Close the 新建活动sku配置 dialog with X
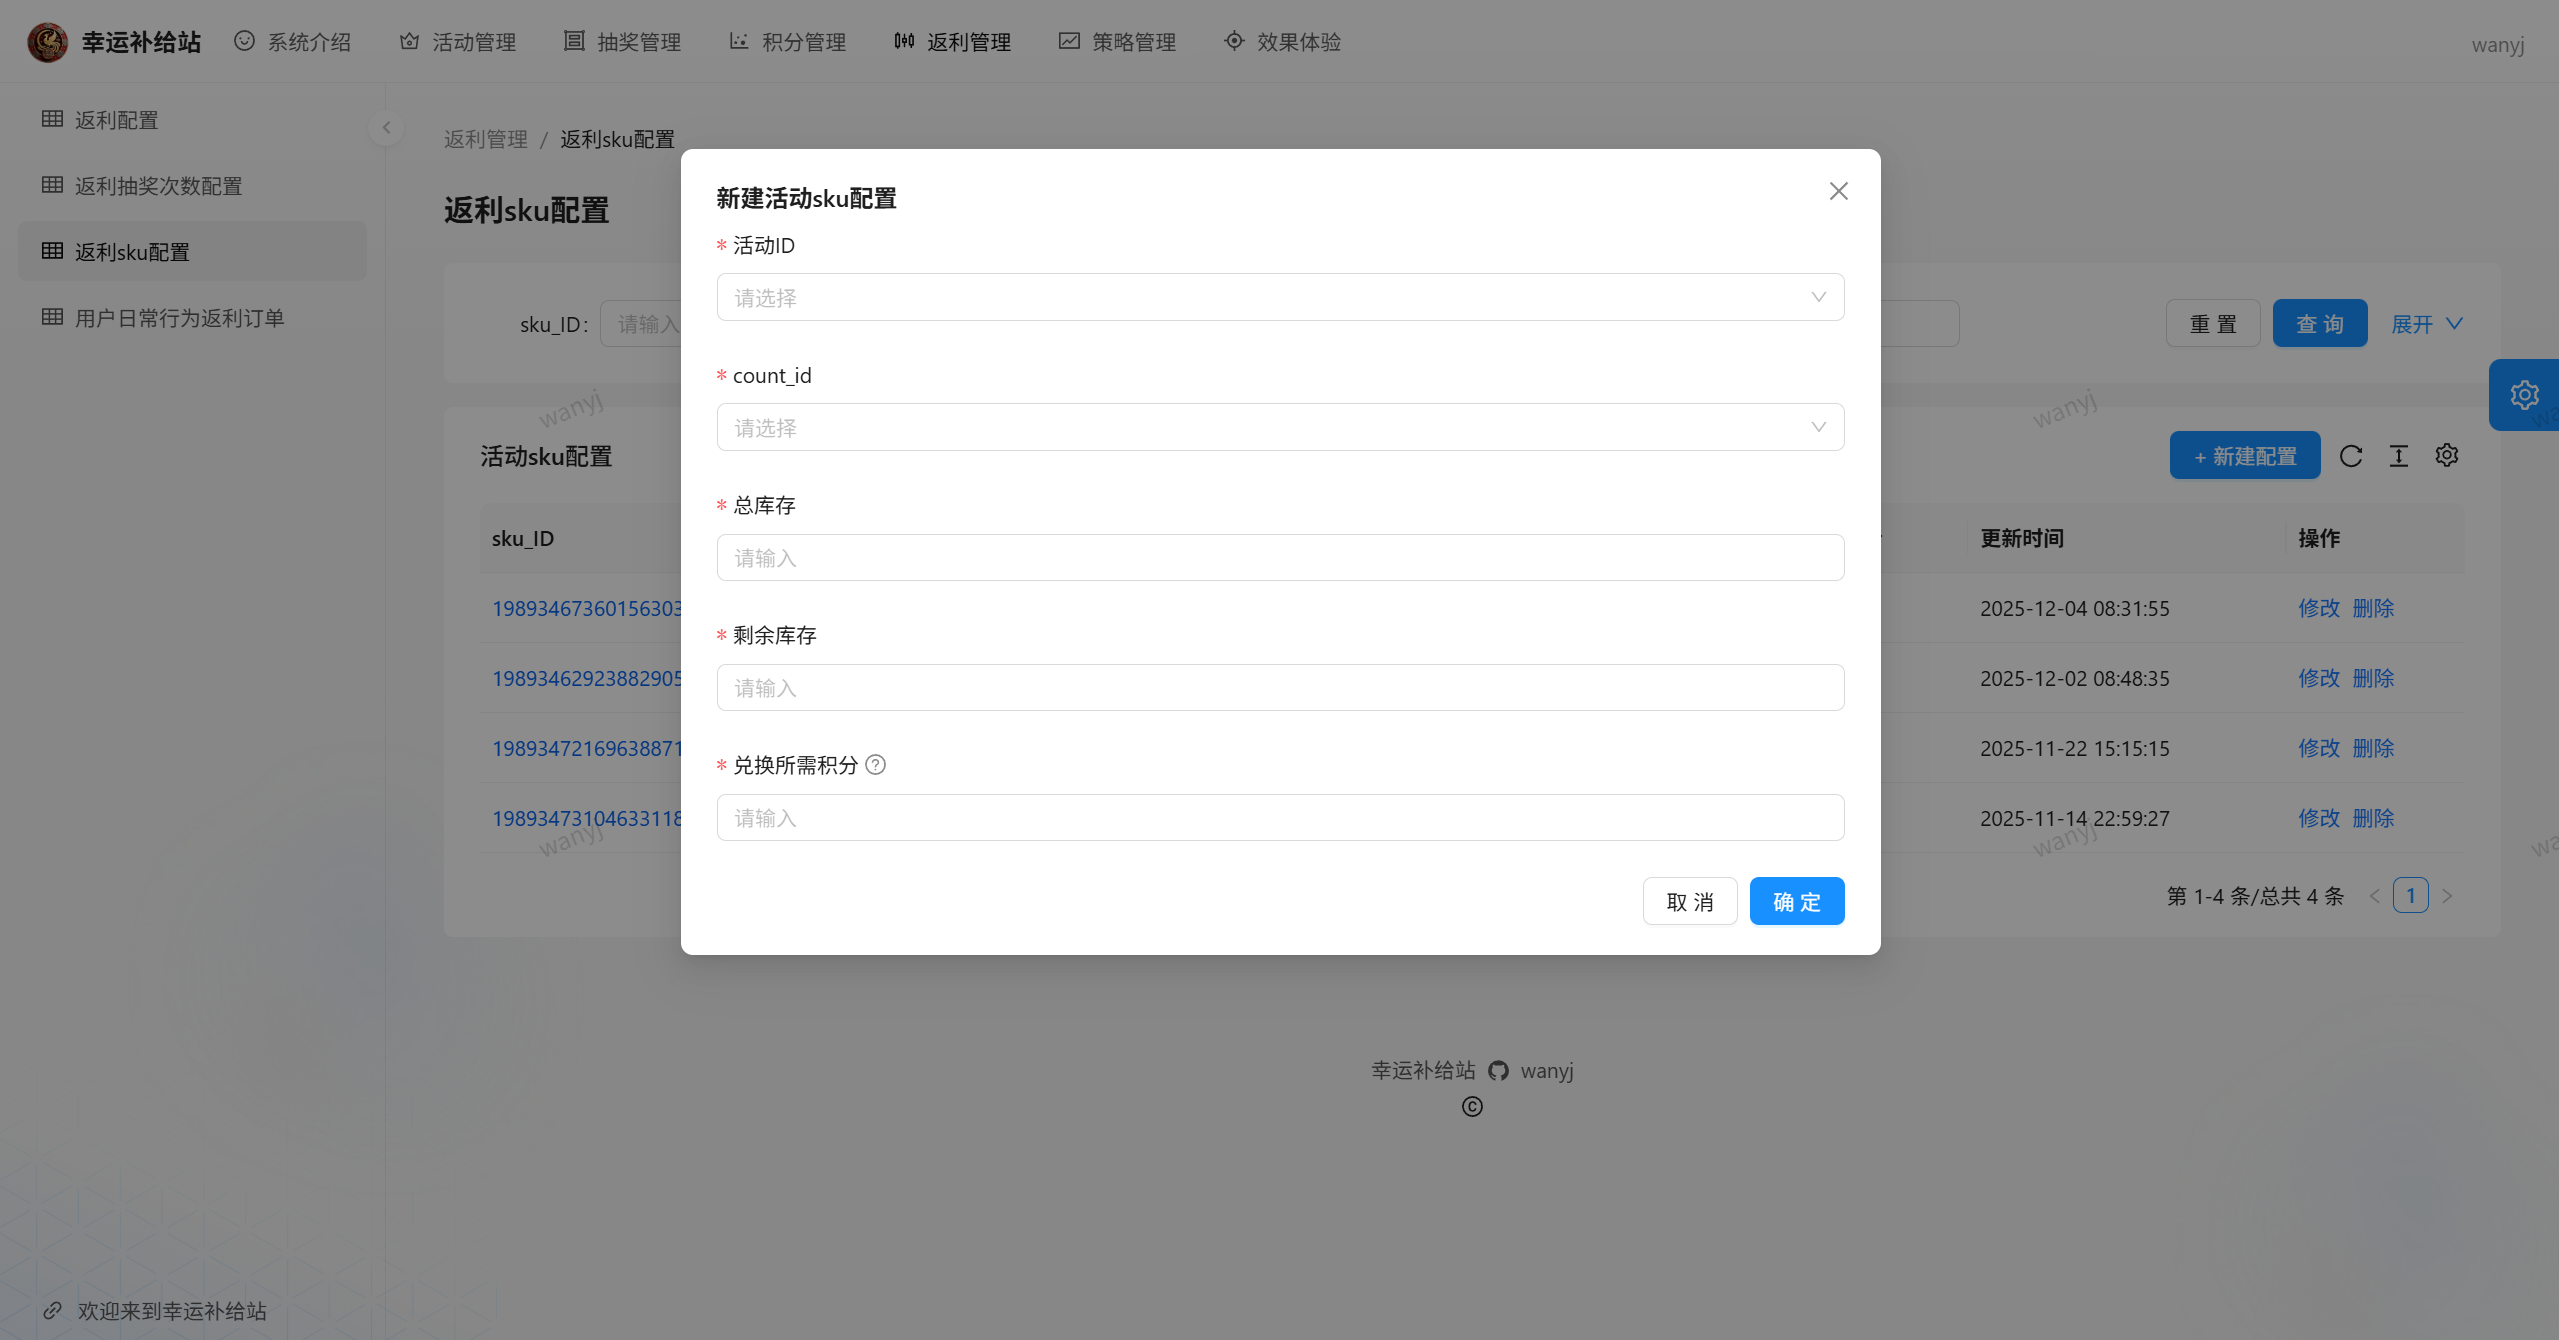 1838,191
